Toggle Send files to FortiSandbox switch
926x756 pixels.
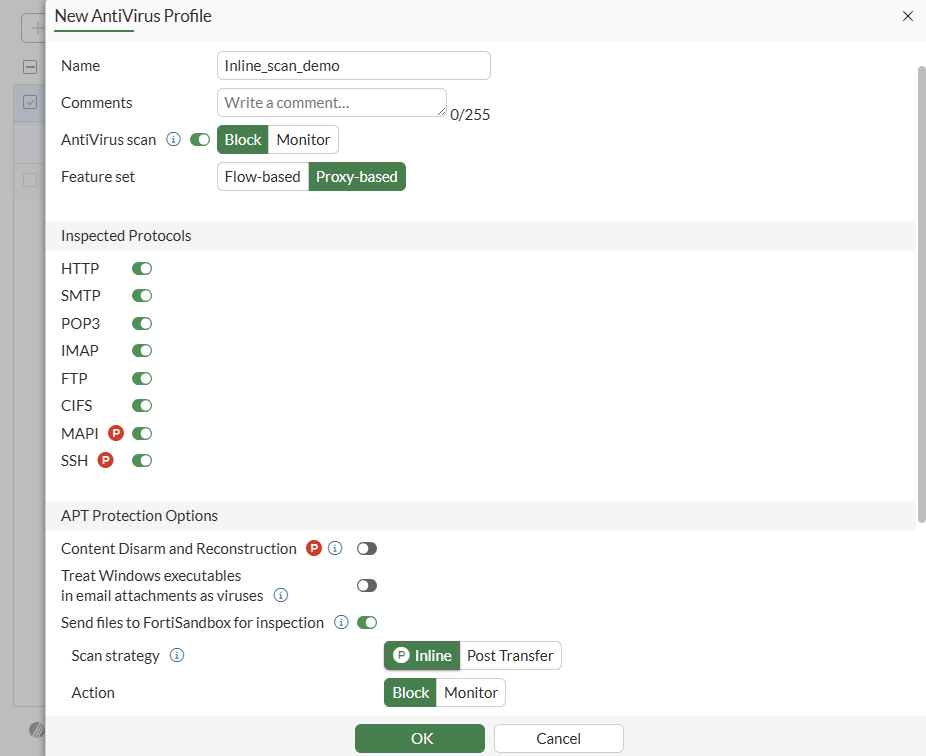click(x=367, y=622)
